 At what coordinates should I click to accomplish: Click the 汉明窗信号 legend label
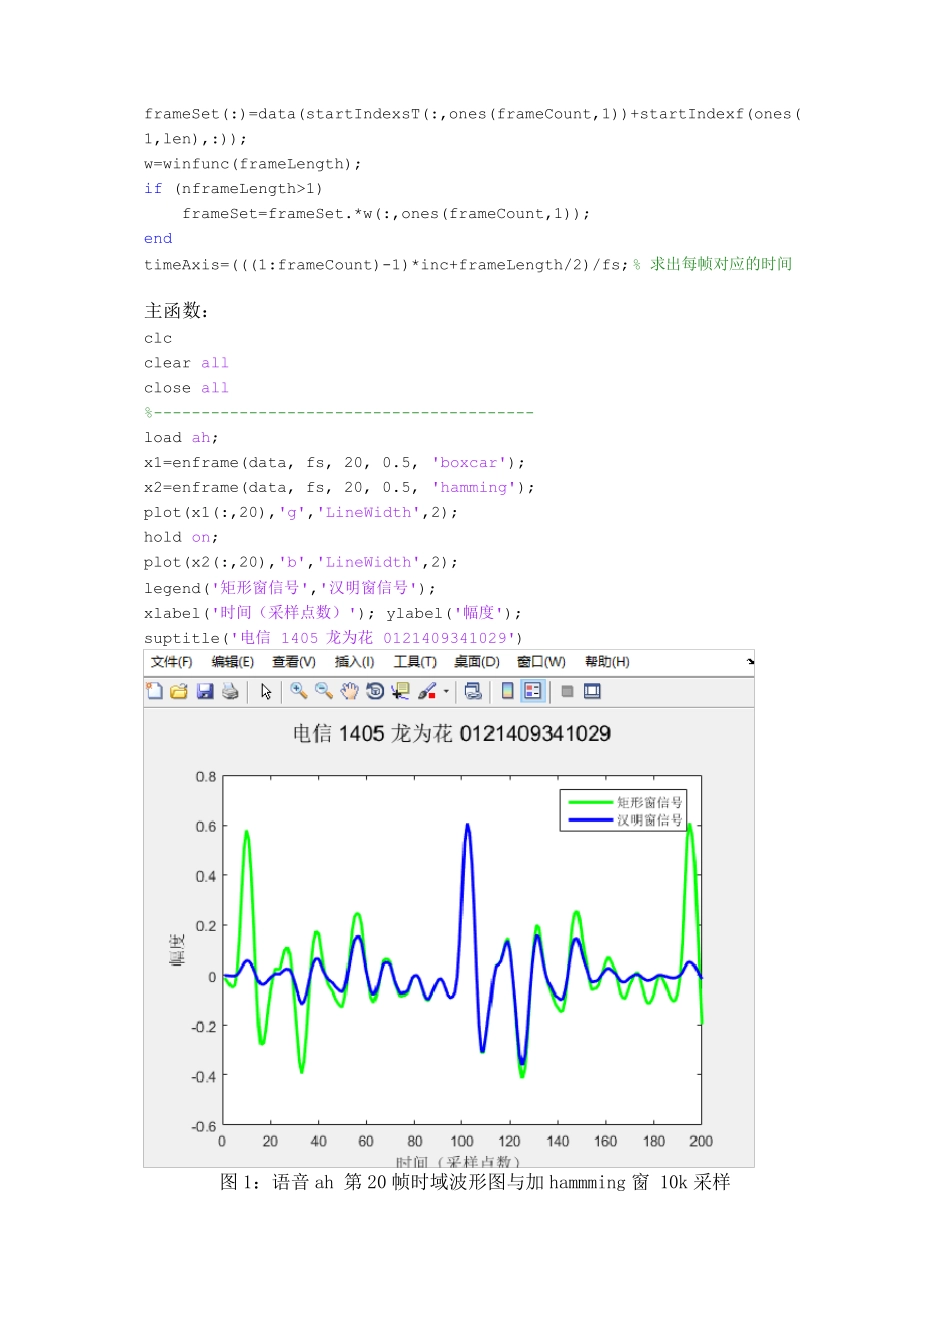coord(650,820)
